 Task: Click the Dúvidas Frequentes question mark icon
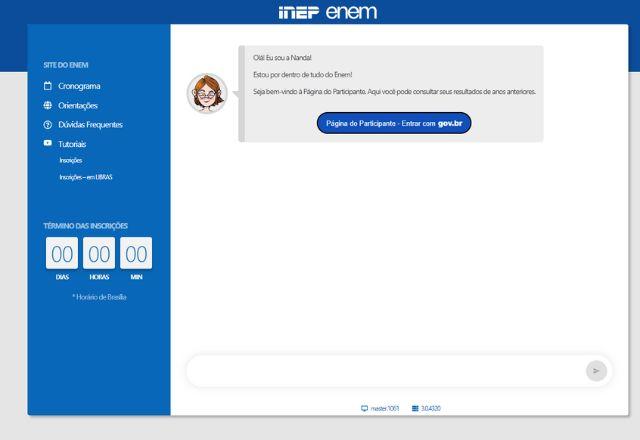coord(48,124)
